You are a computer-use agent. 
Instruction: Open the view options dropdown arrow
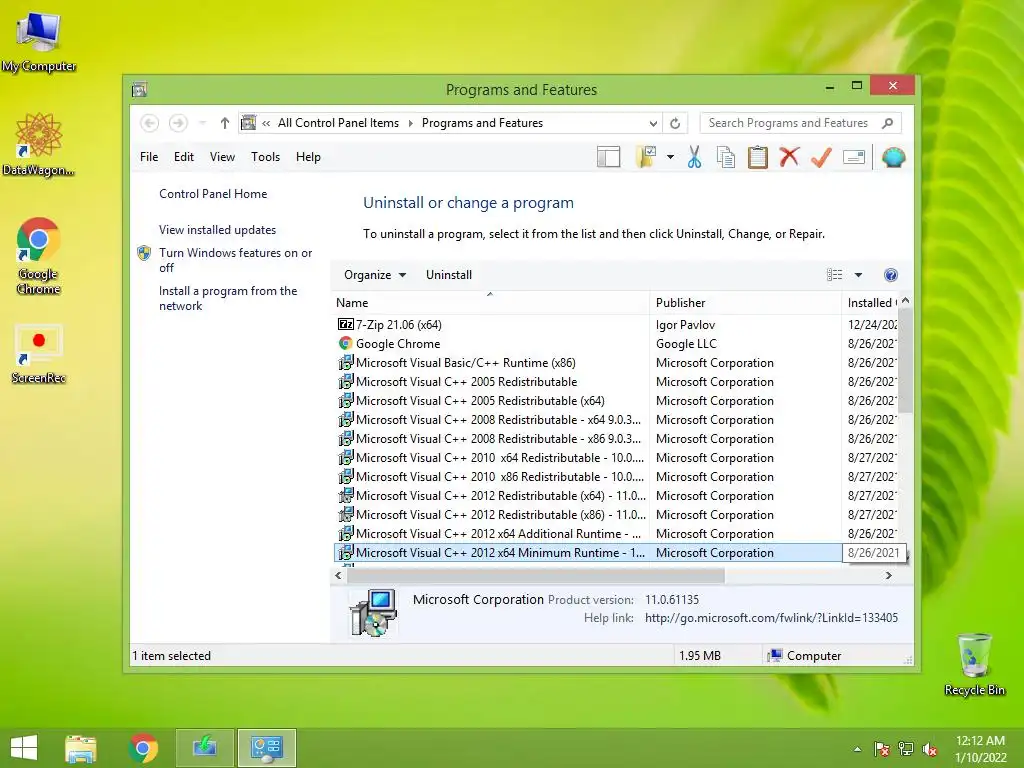[x=858, y=275]
